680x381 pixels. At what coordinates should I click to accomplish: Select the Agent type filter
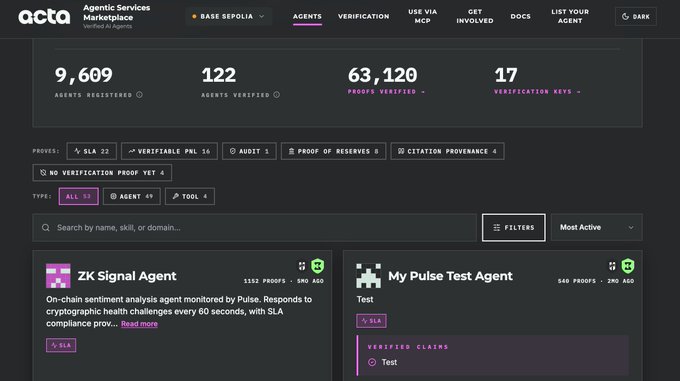point(131,196)
